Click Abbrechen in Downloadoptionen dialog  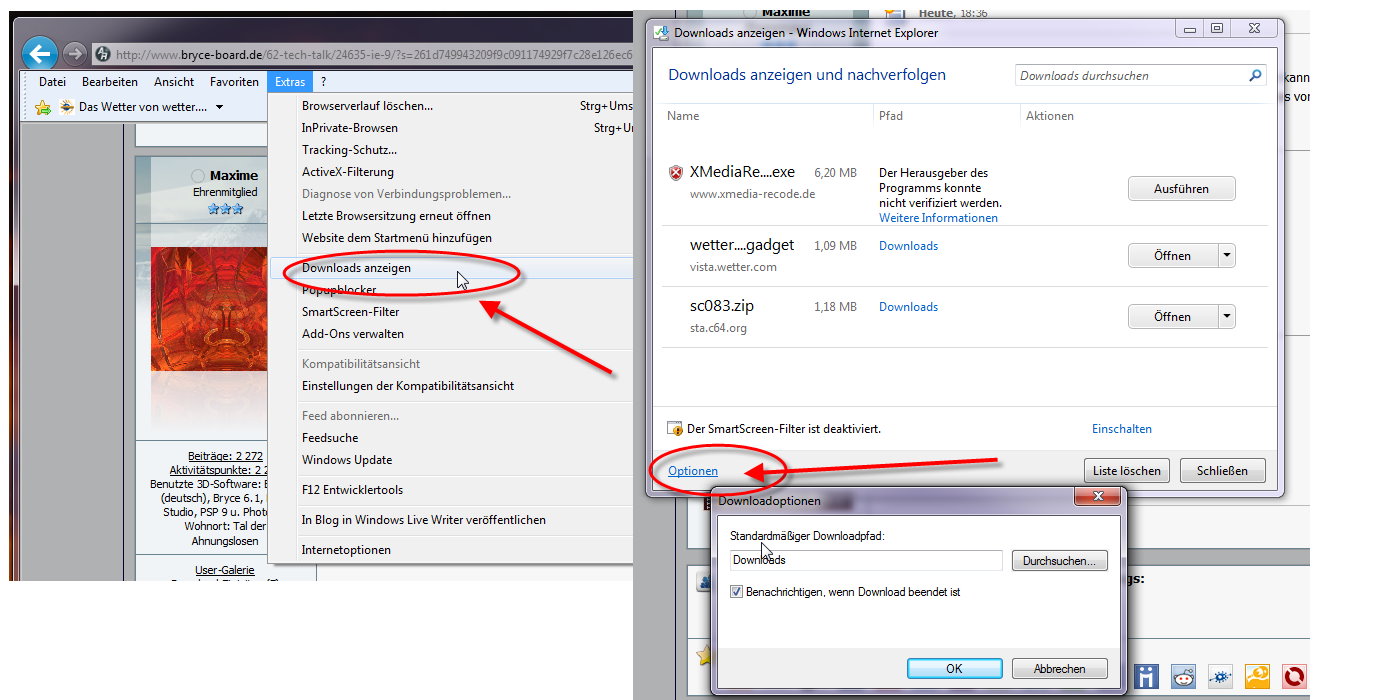1059,669
